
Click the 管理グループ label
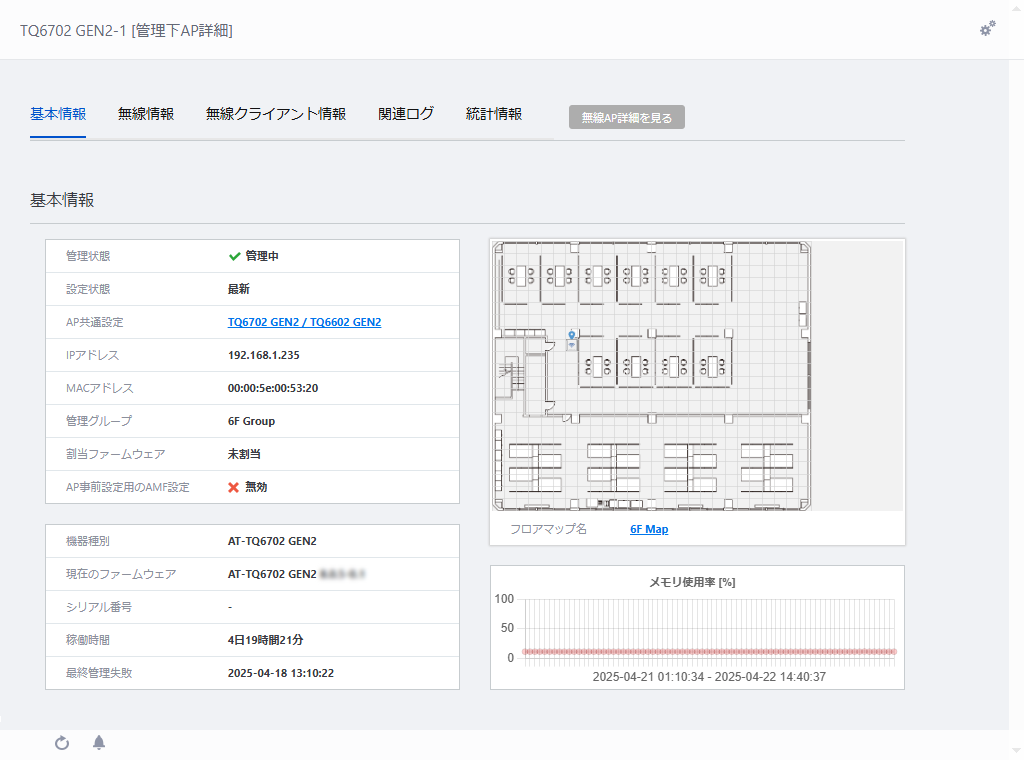[99, 421]
